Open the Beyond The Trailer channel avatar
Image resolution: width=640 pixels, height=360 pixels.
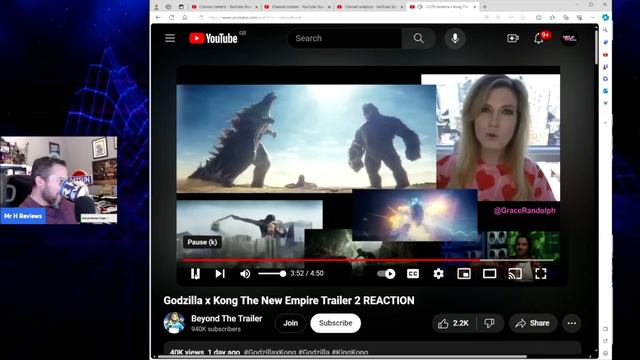coord(174,322)
